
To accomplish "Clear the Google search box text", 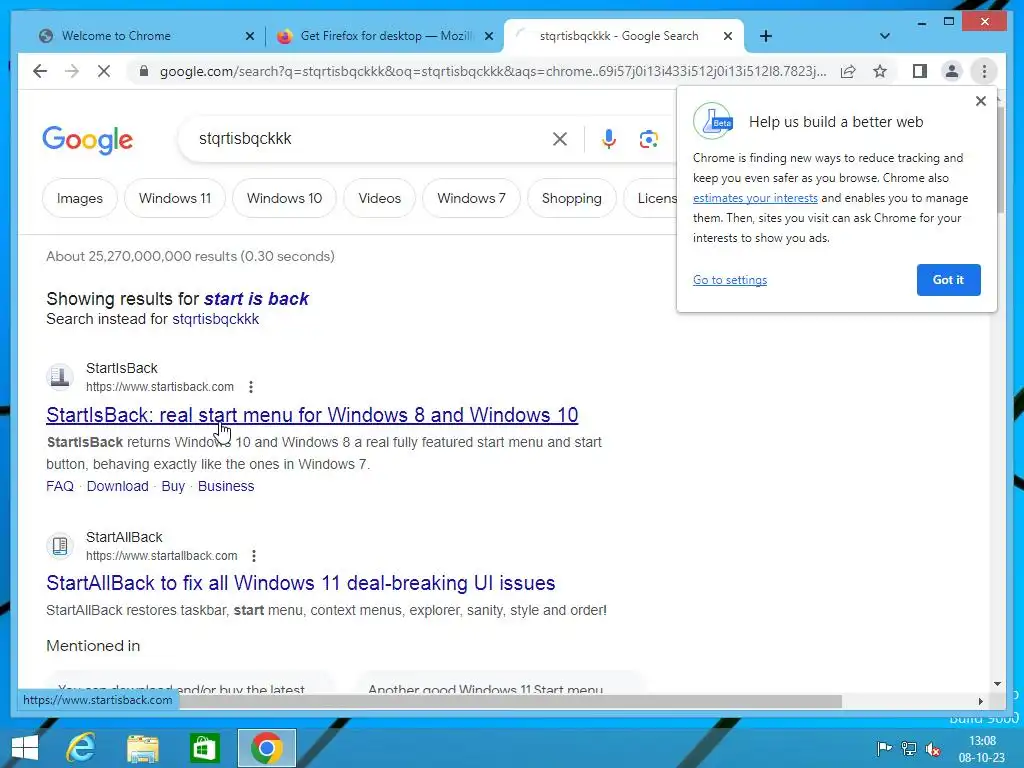I will (x=560, y=138).
